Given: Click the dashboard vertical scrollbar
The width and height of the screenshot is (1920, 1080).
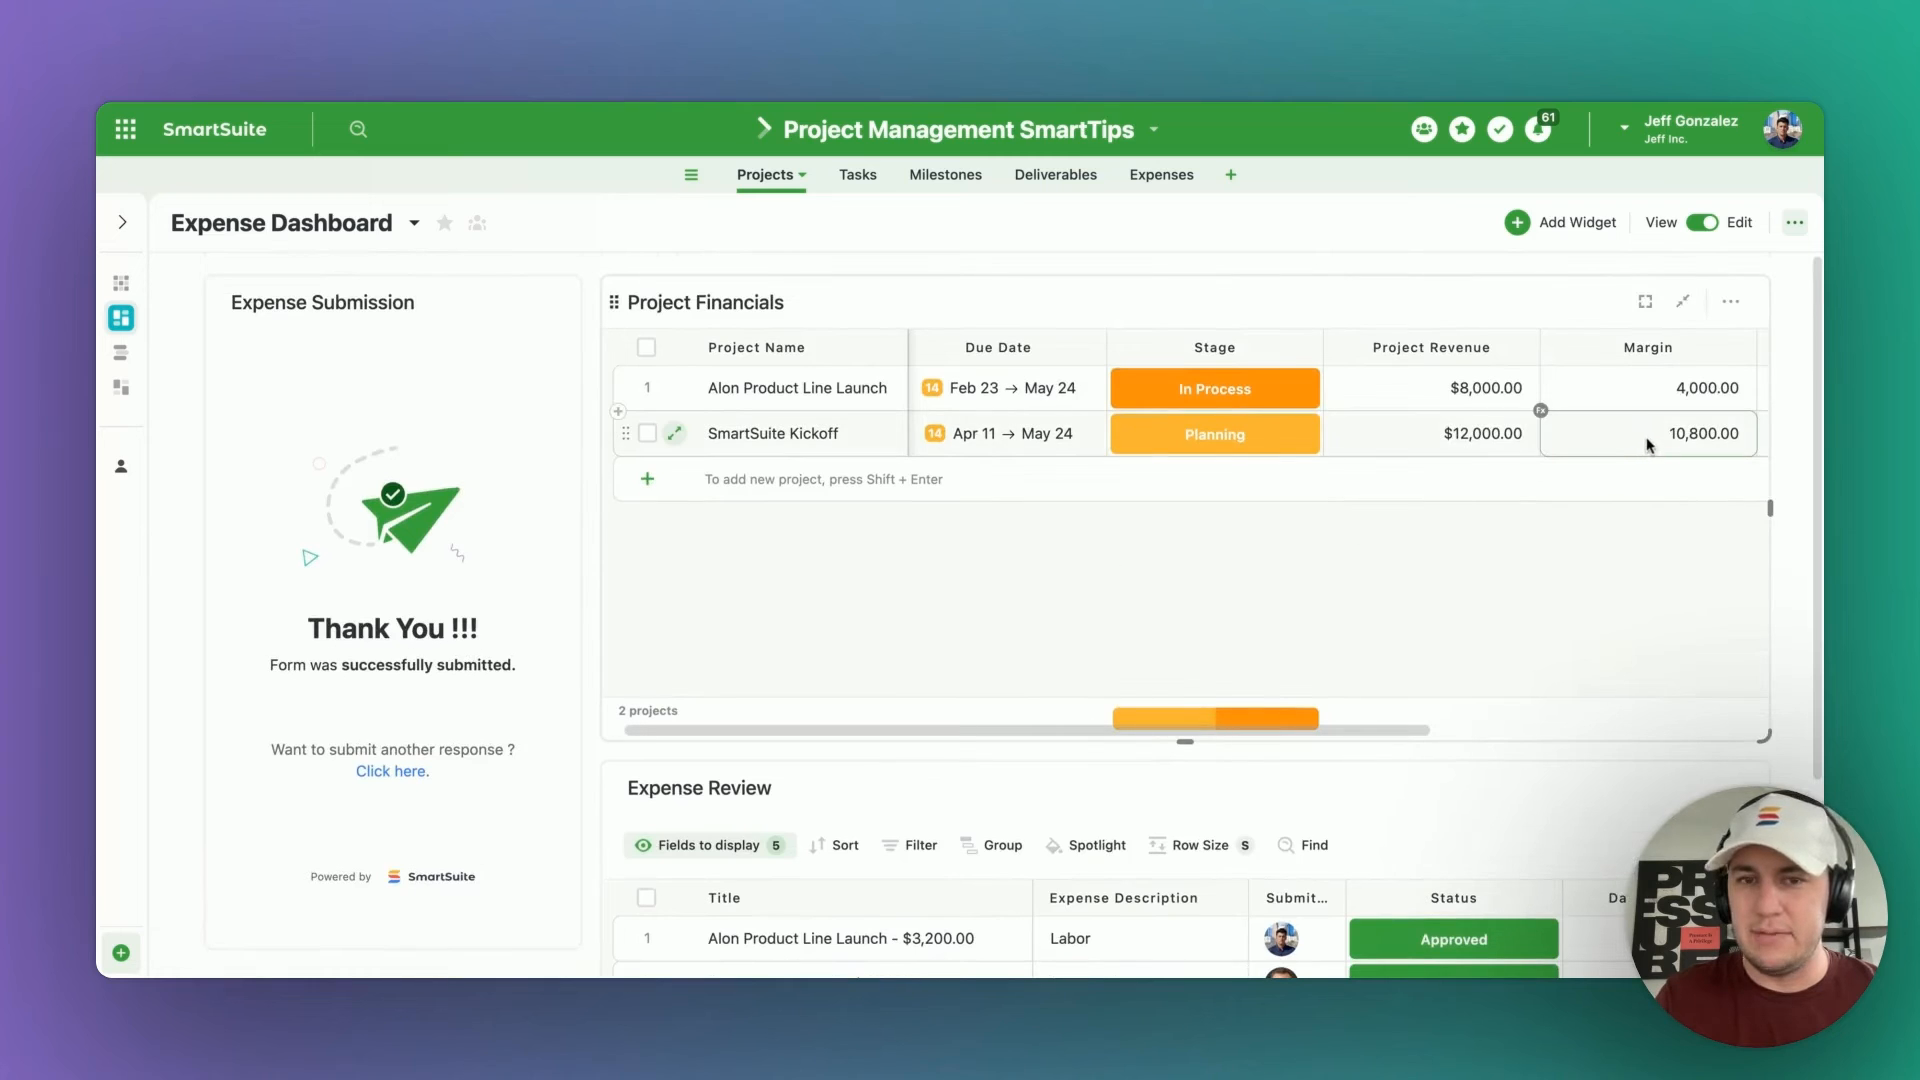Looking at the screenshot, I should point(1817,518).
